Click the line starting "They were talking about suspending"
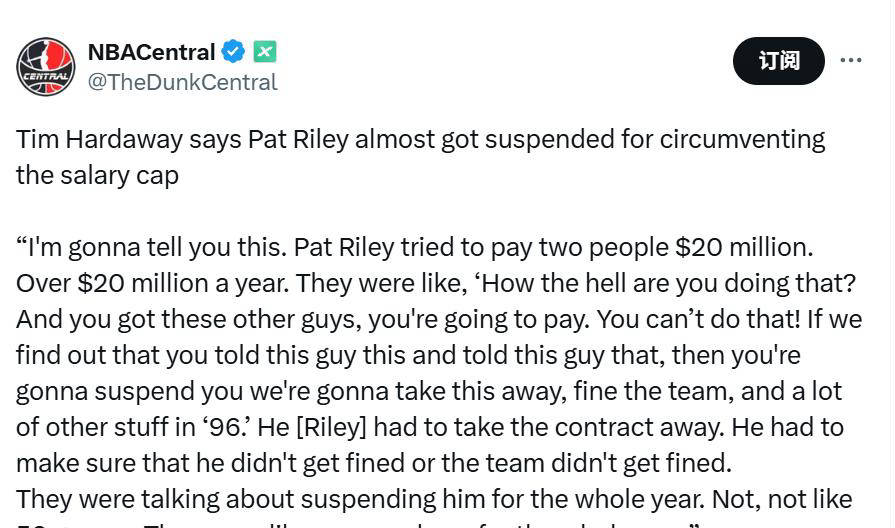The image size is (895, 528). [x=433, y=499]
